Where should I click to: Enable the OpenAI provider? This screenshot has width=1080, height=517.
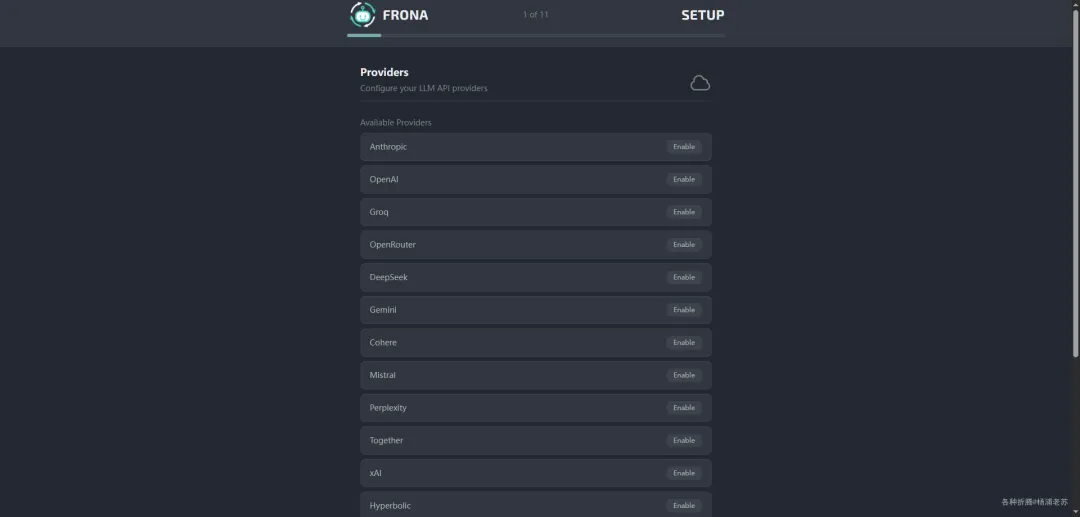pos(684,180)
